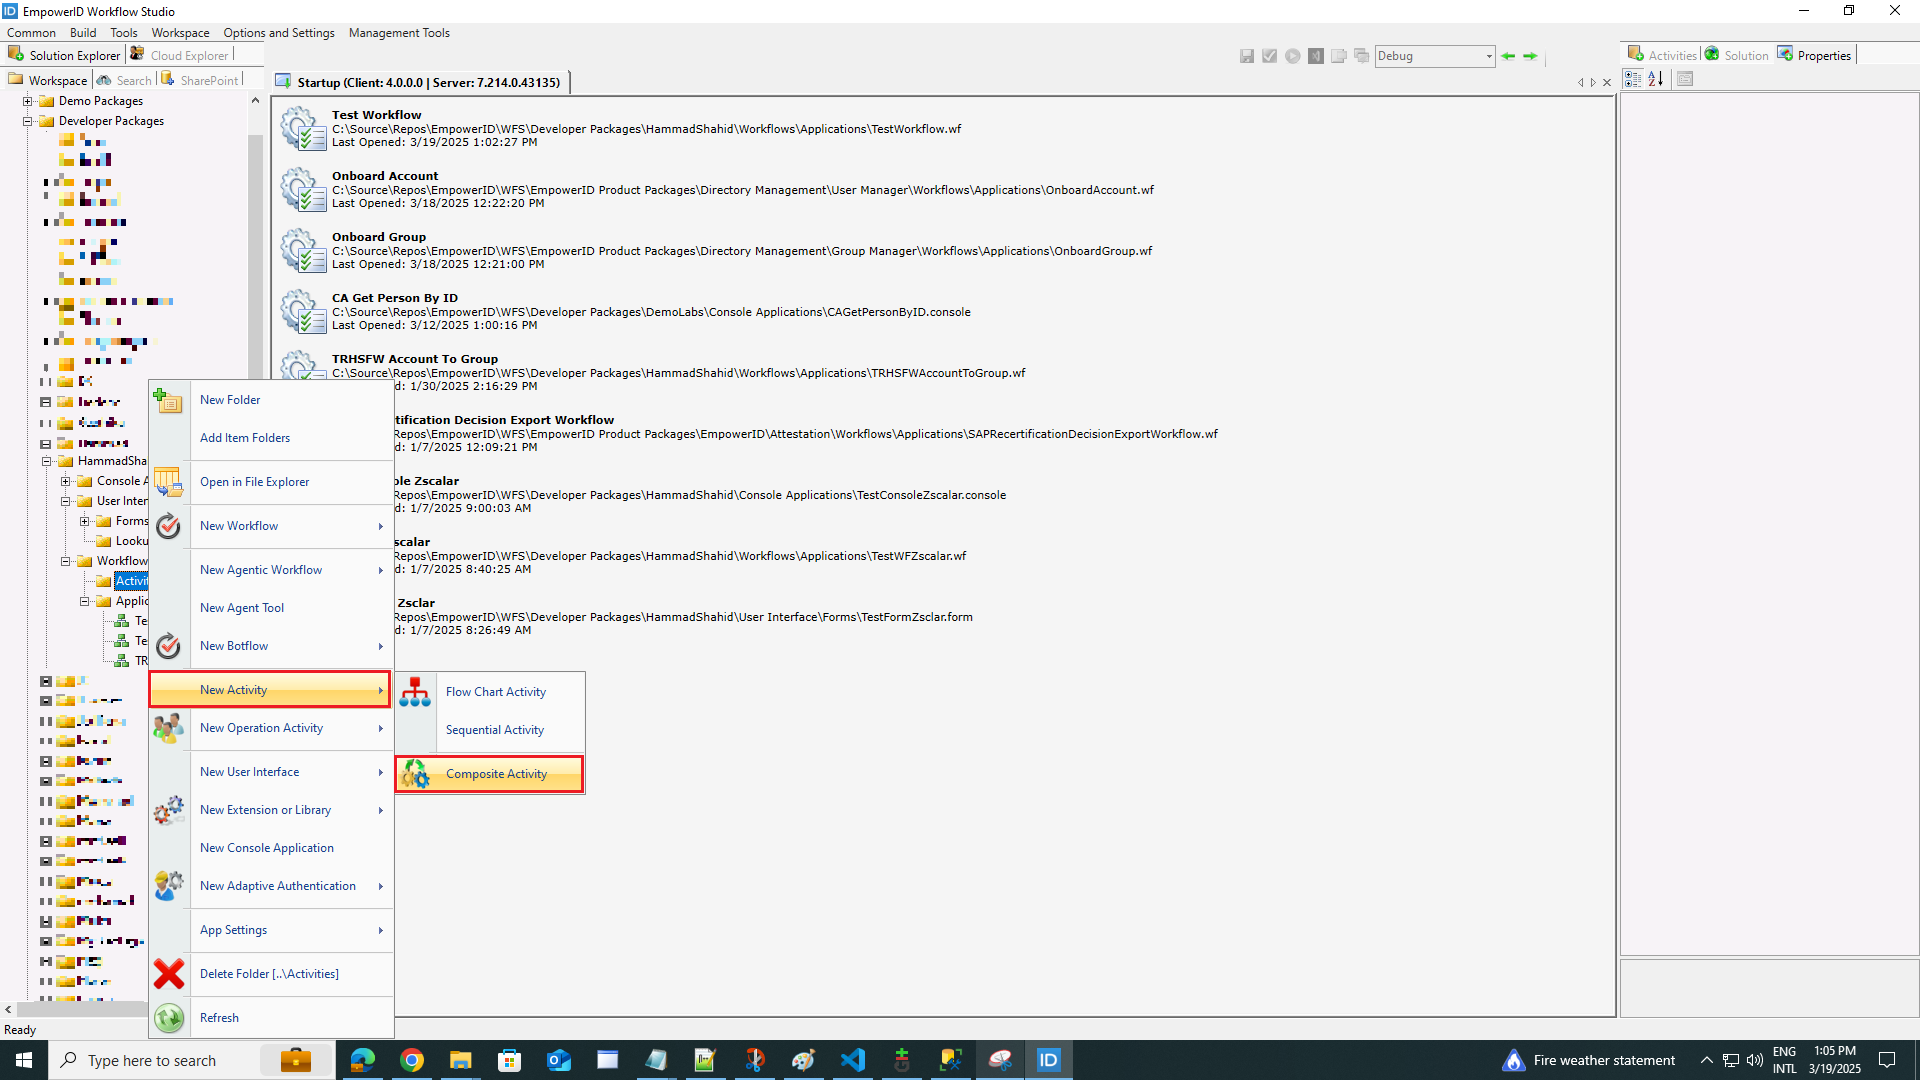Click the tree panel scroll-up arrow
The height and width of the screenshot is (1080, 1920).
click(x=255, y=101)
